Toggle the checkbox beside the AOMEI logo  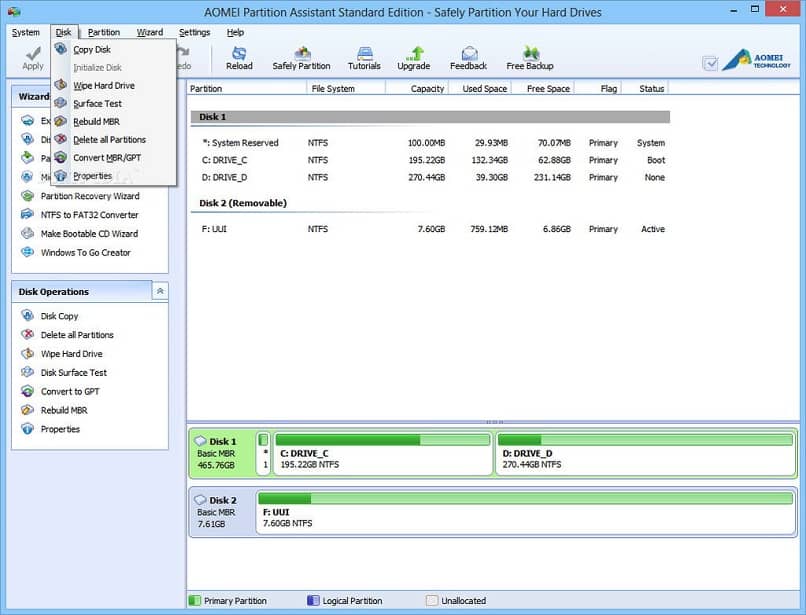(710, 63)
